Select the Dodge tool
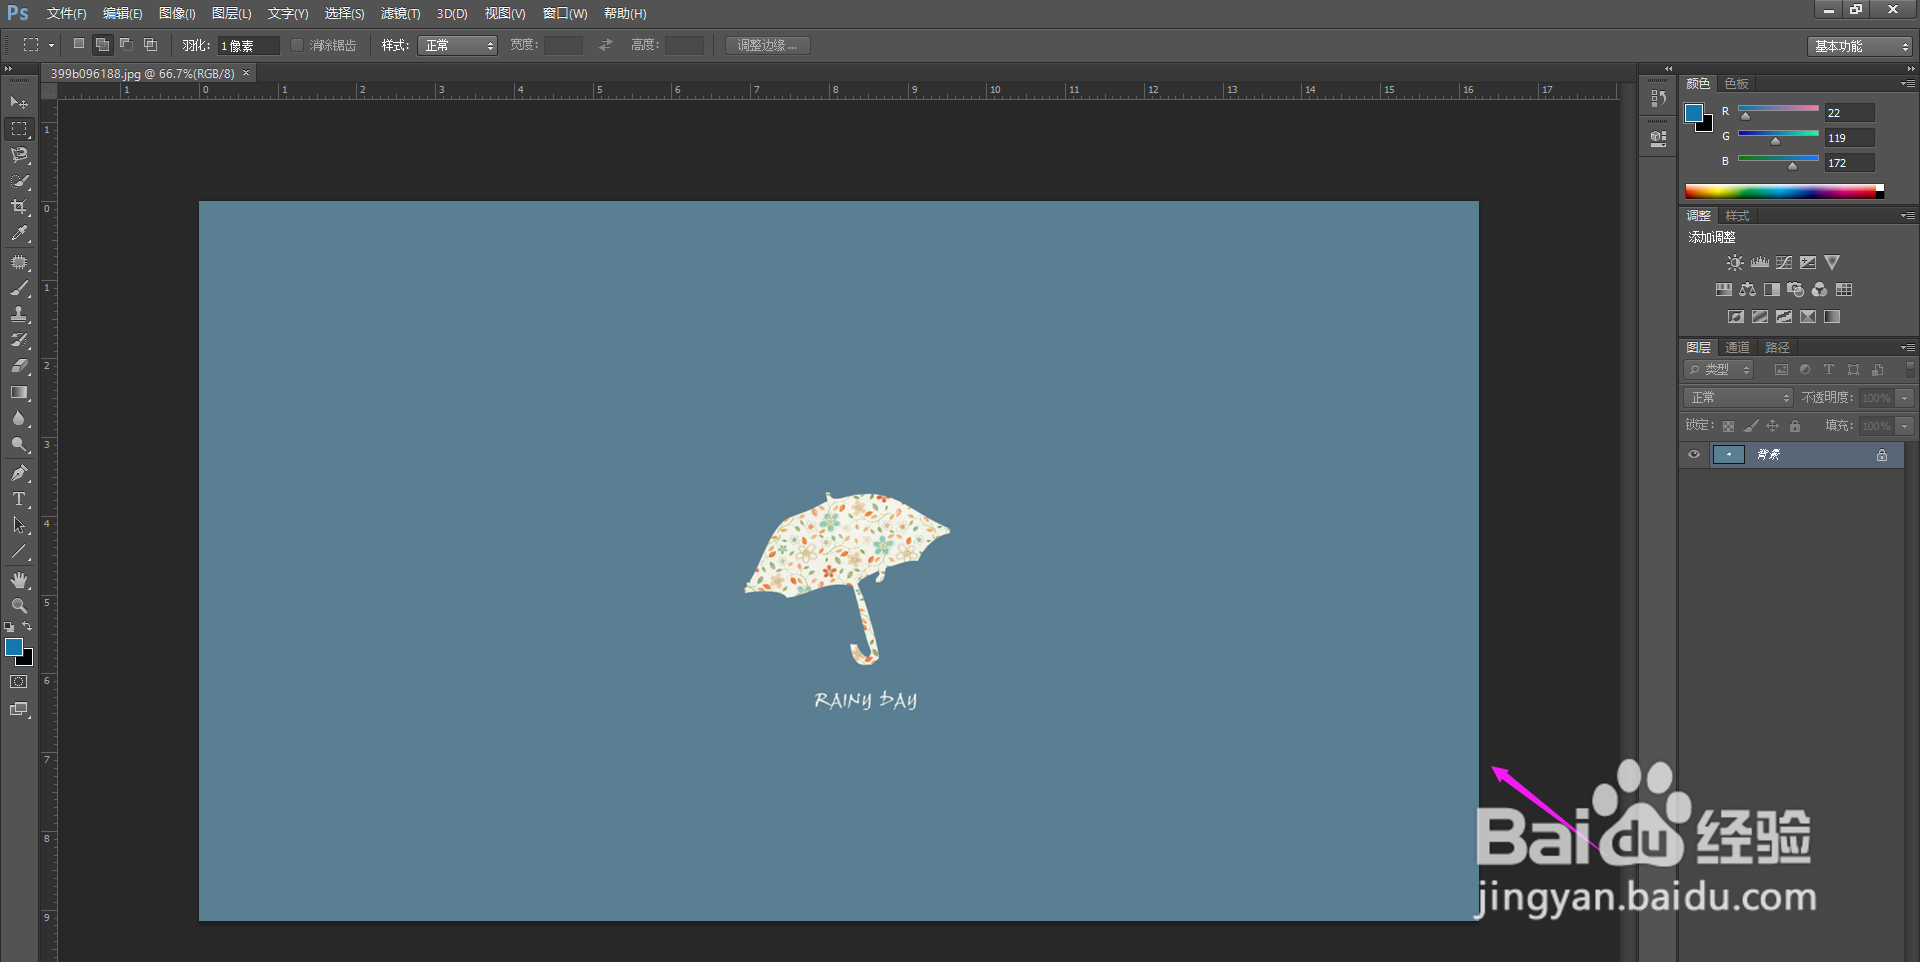1920x962 pixels. (x=19, y=445)
